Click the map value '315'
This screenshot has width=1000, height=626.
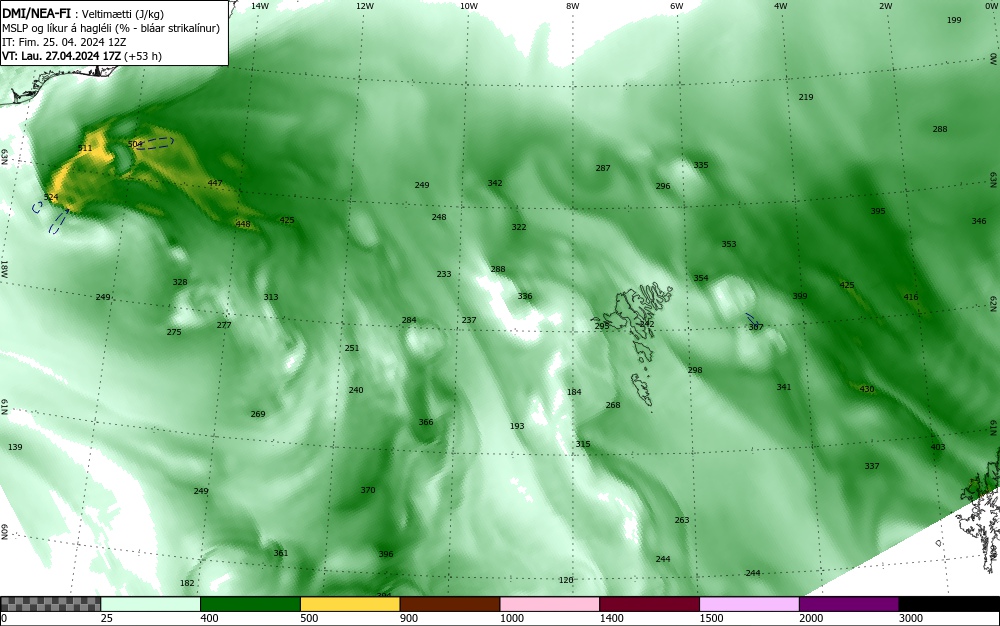click(x=583, y=444)
